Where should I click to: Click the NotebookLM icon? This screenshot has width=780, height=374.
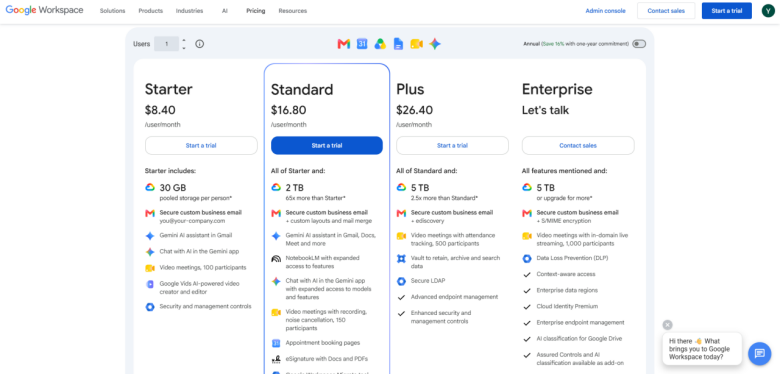[276, 259]
